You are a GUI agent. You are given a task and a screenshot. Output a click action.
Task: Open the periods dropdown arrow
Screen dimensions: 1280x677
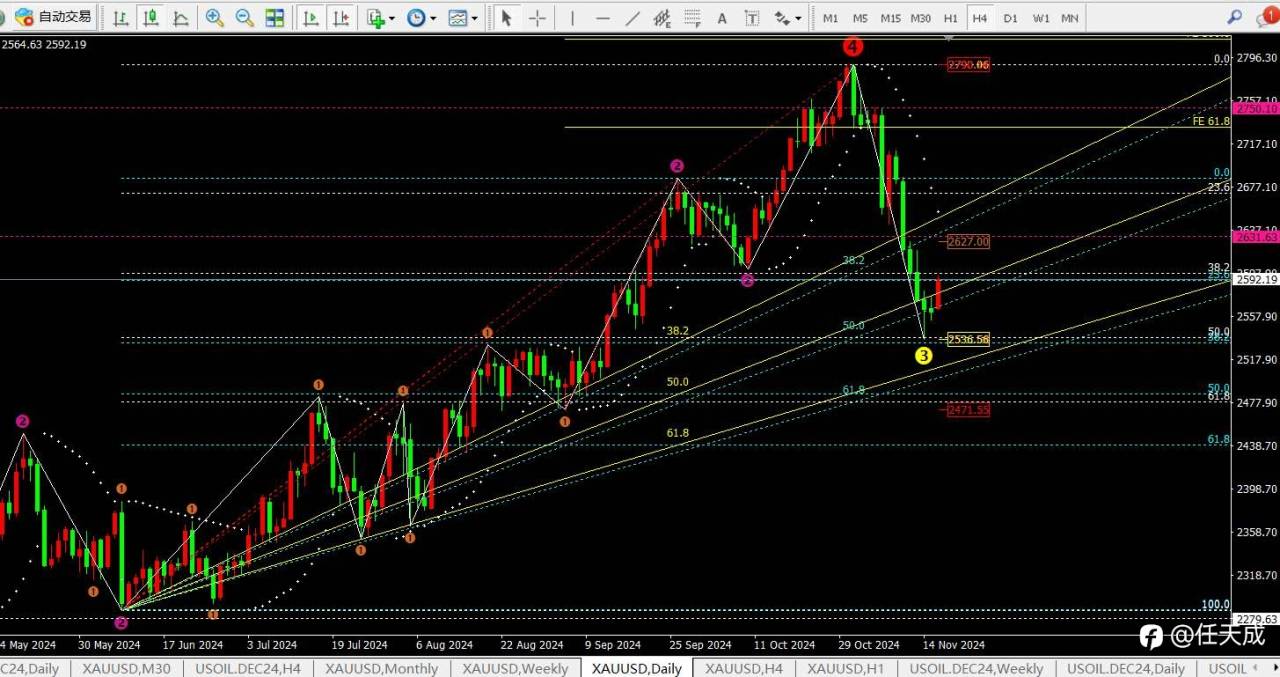click(433, 17)
